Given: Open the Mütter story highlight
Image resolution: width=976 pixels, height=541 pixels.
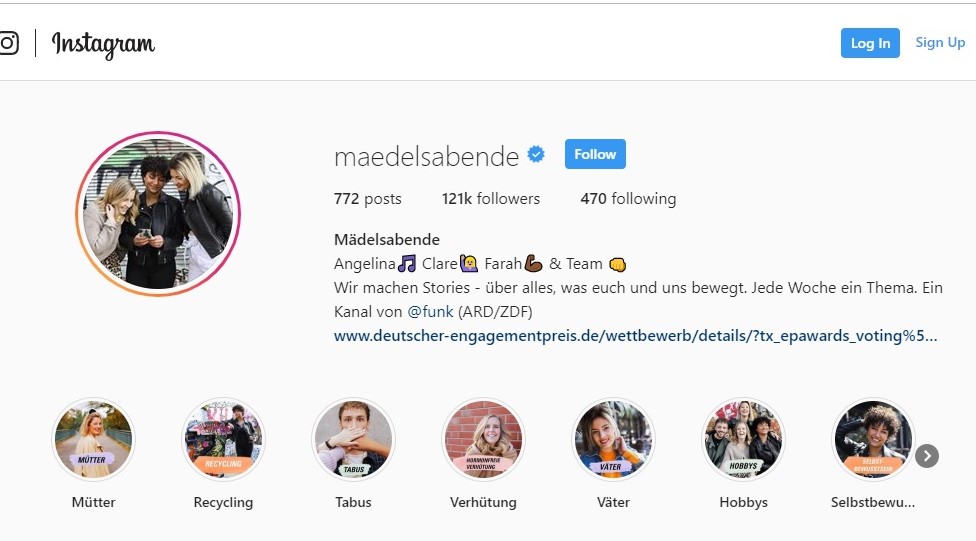Looking at the screenshot, I should 93,440.
